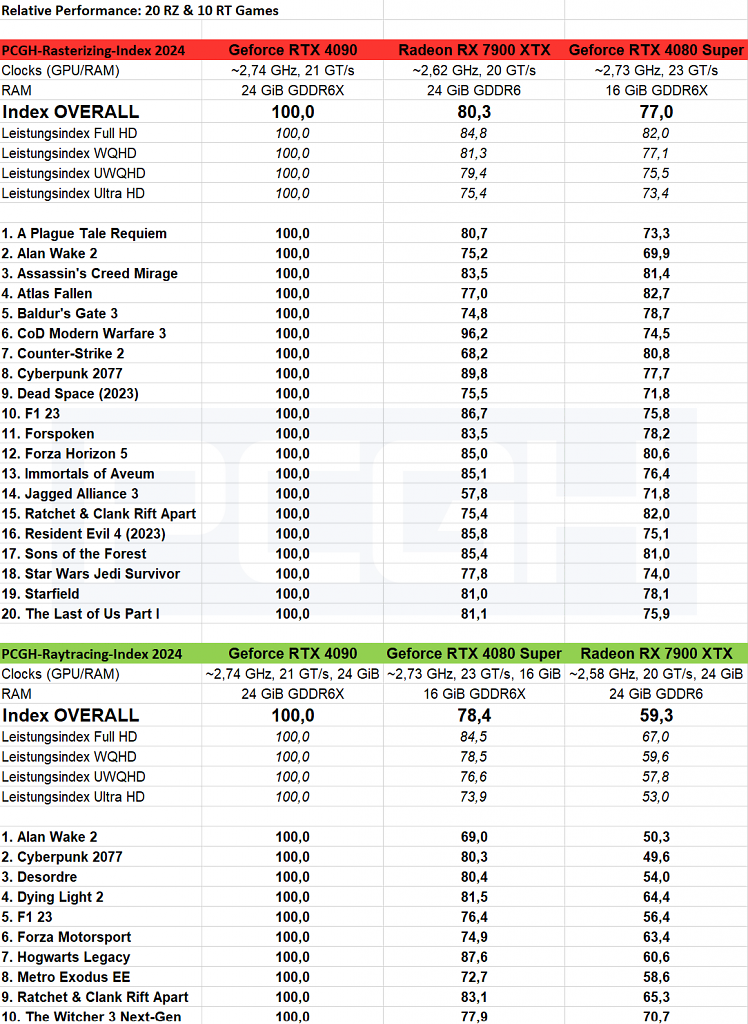The image size is (748, 1024).
Task: Select the raytracing Full HD value '67,0'
Action: click(x=655, y=737)
